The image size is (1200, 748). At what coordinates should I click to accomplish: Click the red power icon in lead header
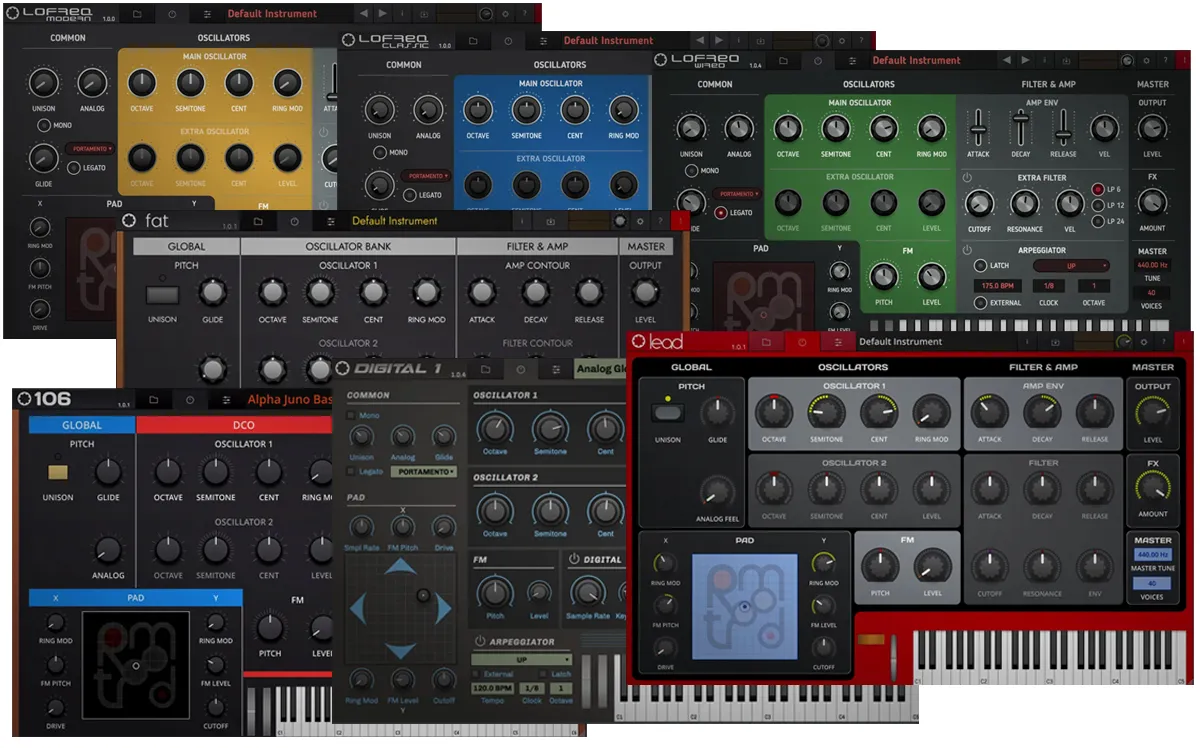point(802,342)
